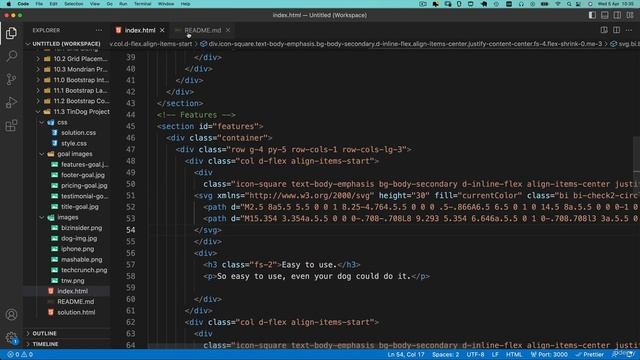Open the Apple menu
Image resolution: width=640 pixels, height=360 pixels.
coord(9,4)
